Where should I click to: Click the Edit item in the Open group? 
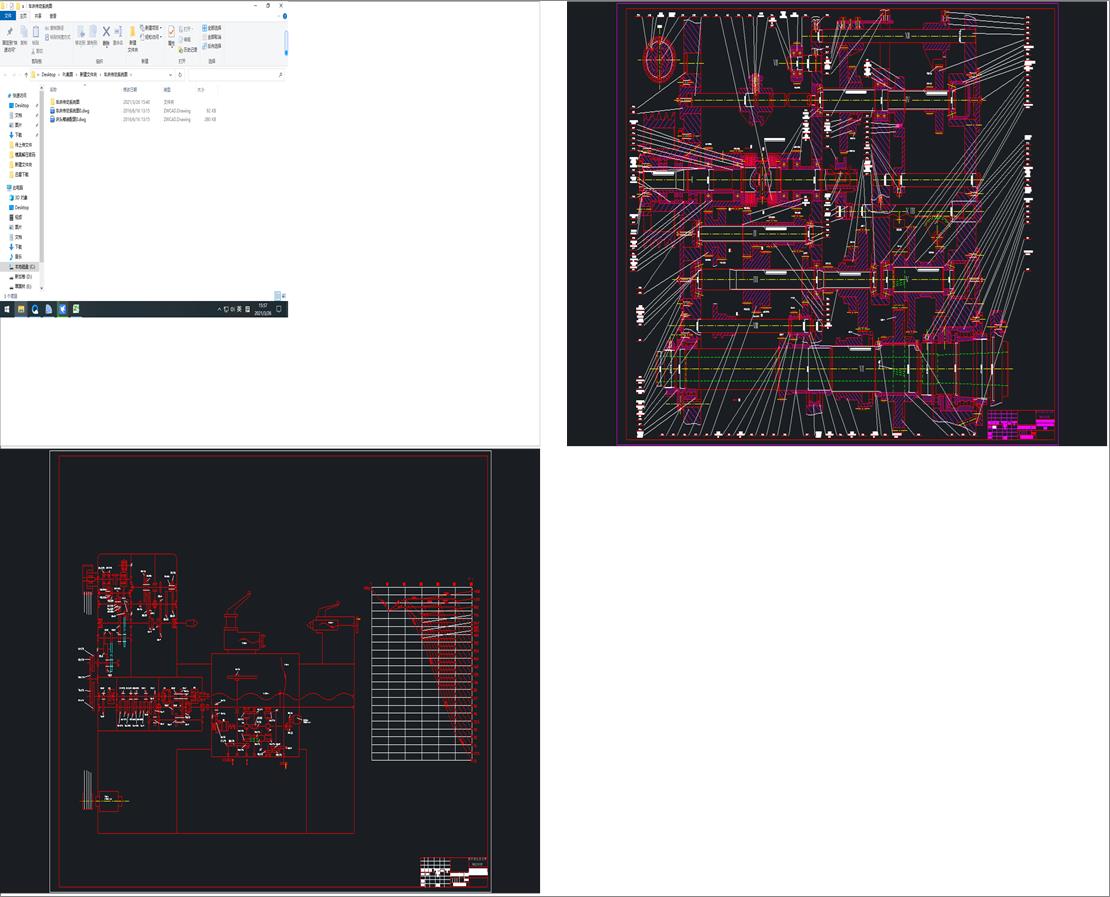point(185,40)
